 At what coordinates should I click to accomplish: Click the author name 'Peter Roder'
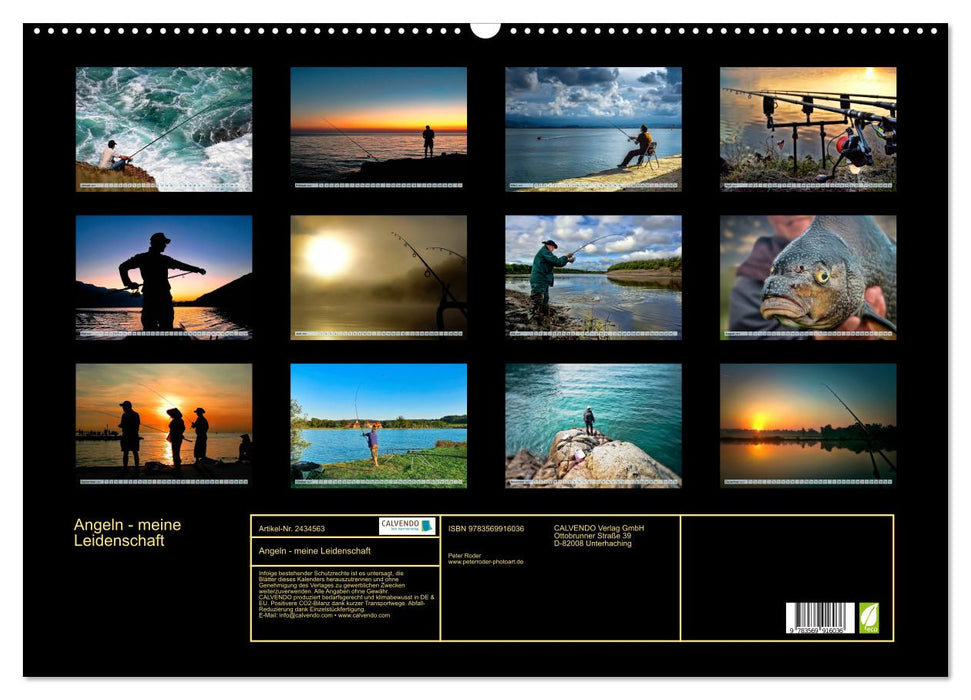[x=464, y=556]
